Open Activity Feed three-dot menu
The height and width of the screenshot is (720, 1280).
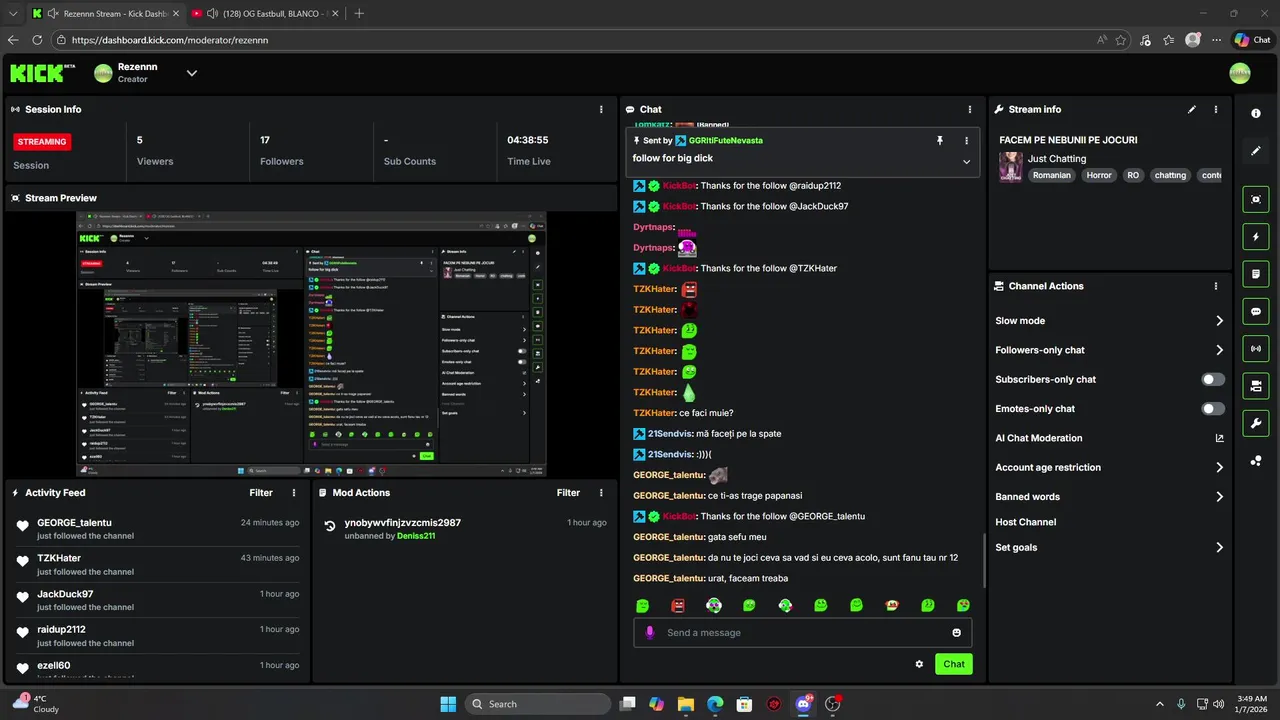294,492
